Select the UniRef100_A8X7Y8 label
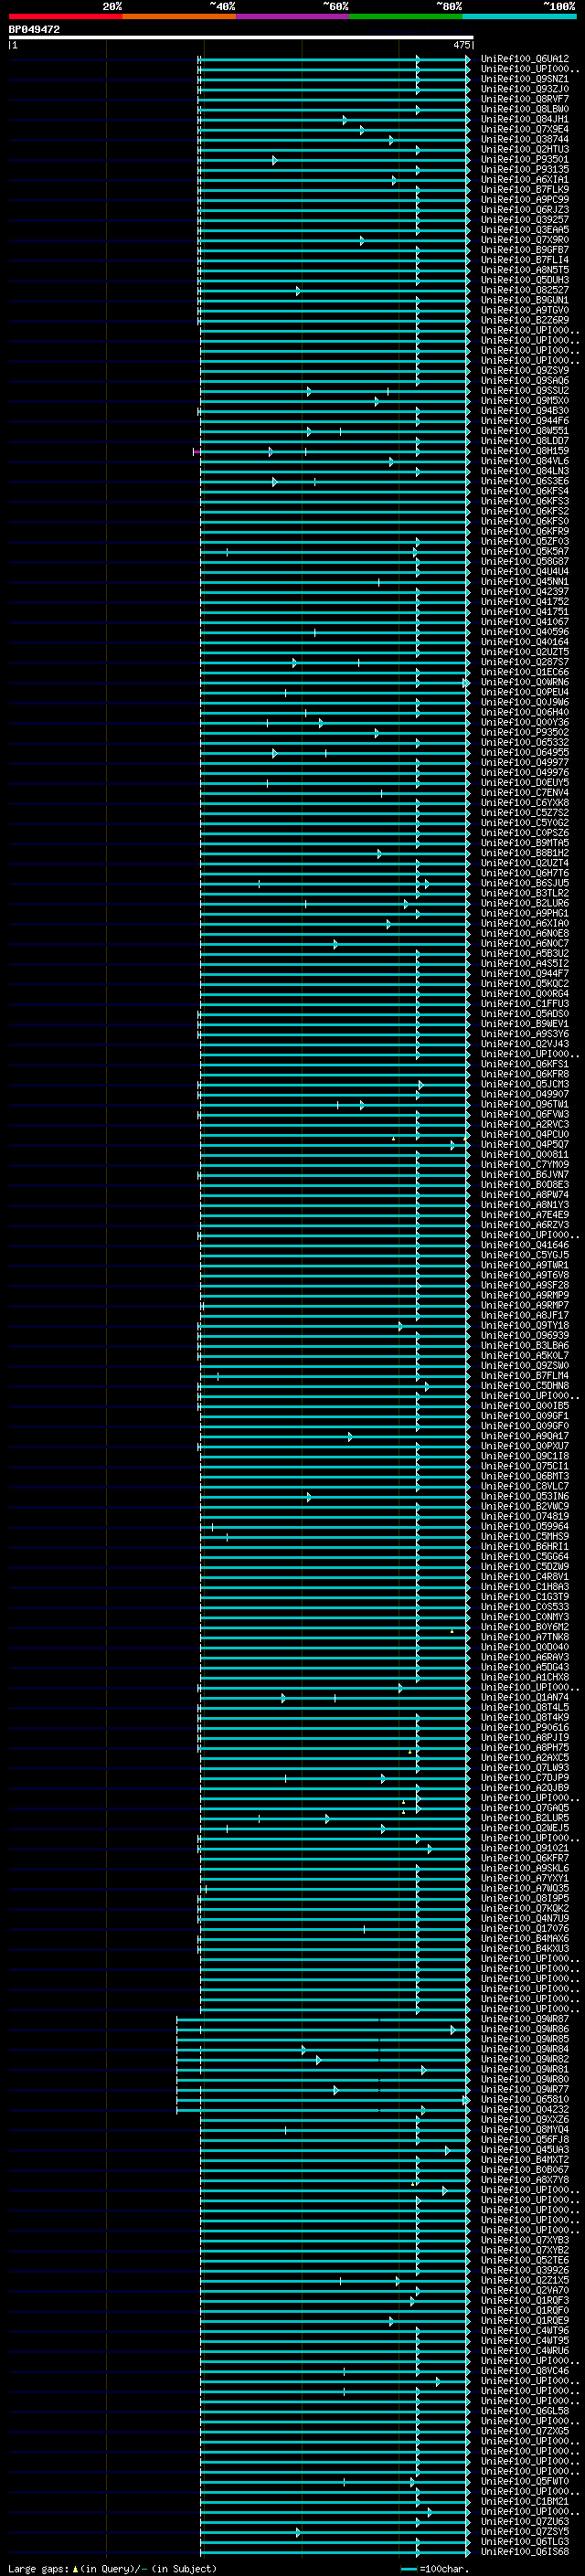This screenshot has height=2576, width=585. point(525,2179)
